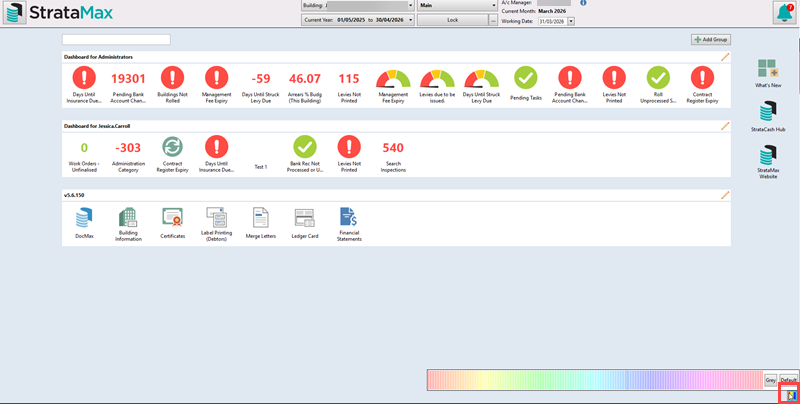Image resolution: width=800 pixels, height=404 pixels.
Task: Open the What's New icon
Action: [768, 73]
